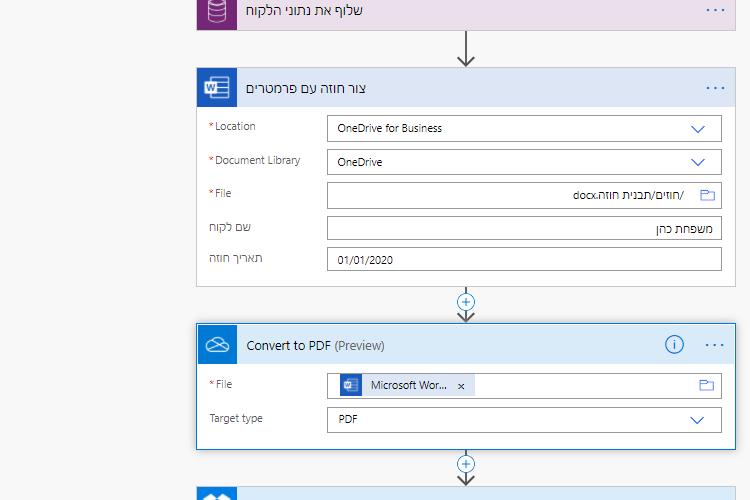Insert step after Convert to PDF action

pos(466,464)
